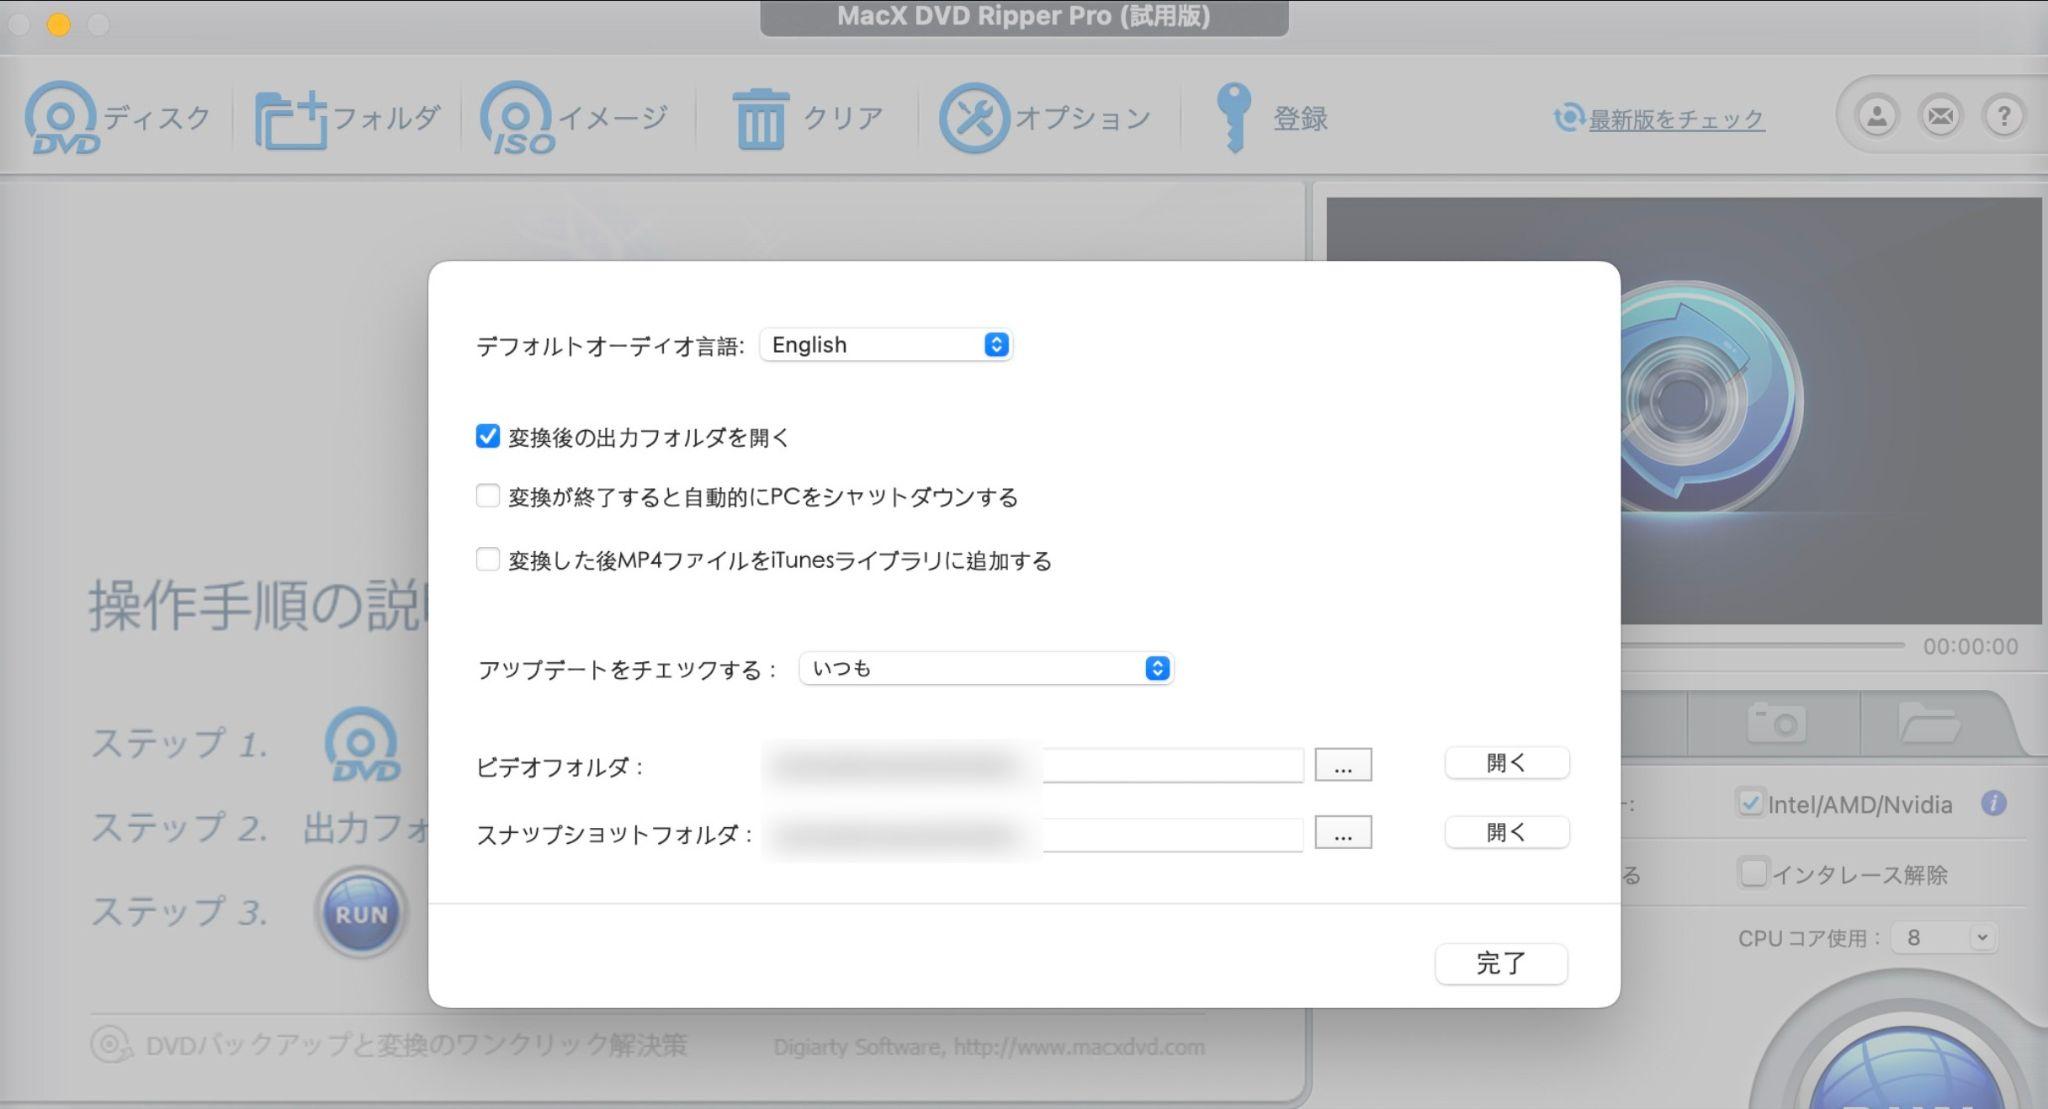Screen dimensions: 2048x1109
Task: Load an ISO image via イメージ
Action: (x=574, y=118)
